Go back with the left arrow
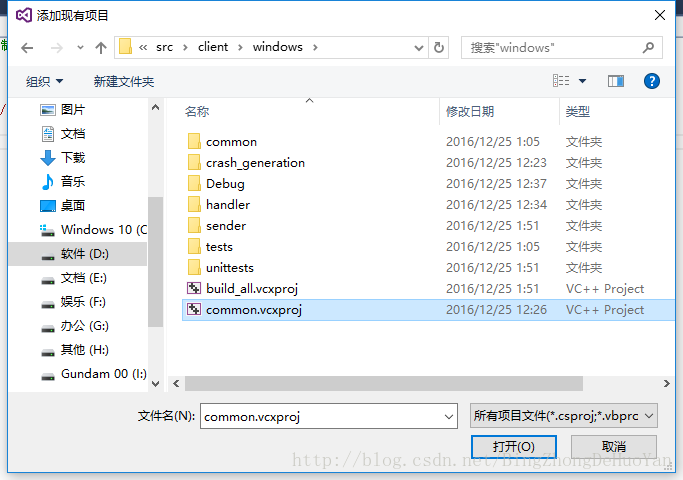Viewport: 683px width, 480px height. tap(27, 47)
